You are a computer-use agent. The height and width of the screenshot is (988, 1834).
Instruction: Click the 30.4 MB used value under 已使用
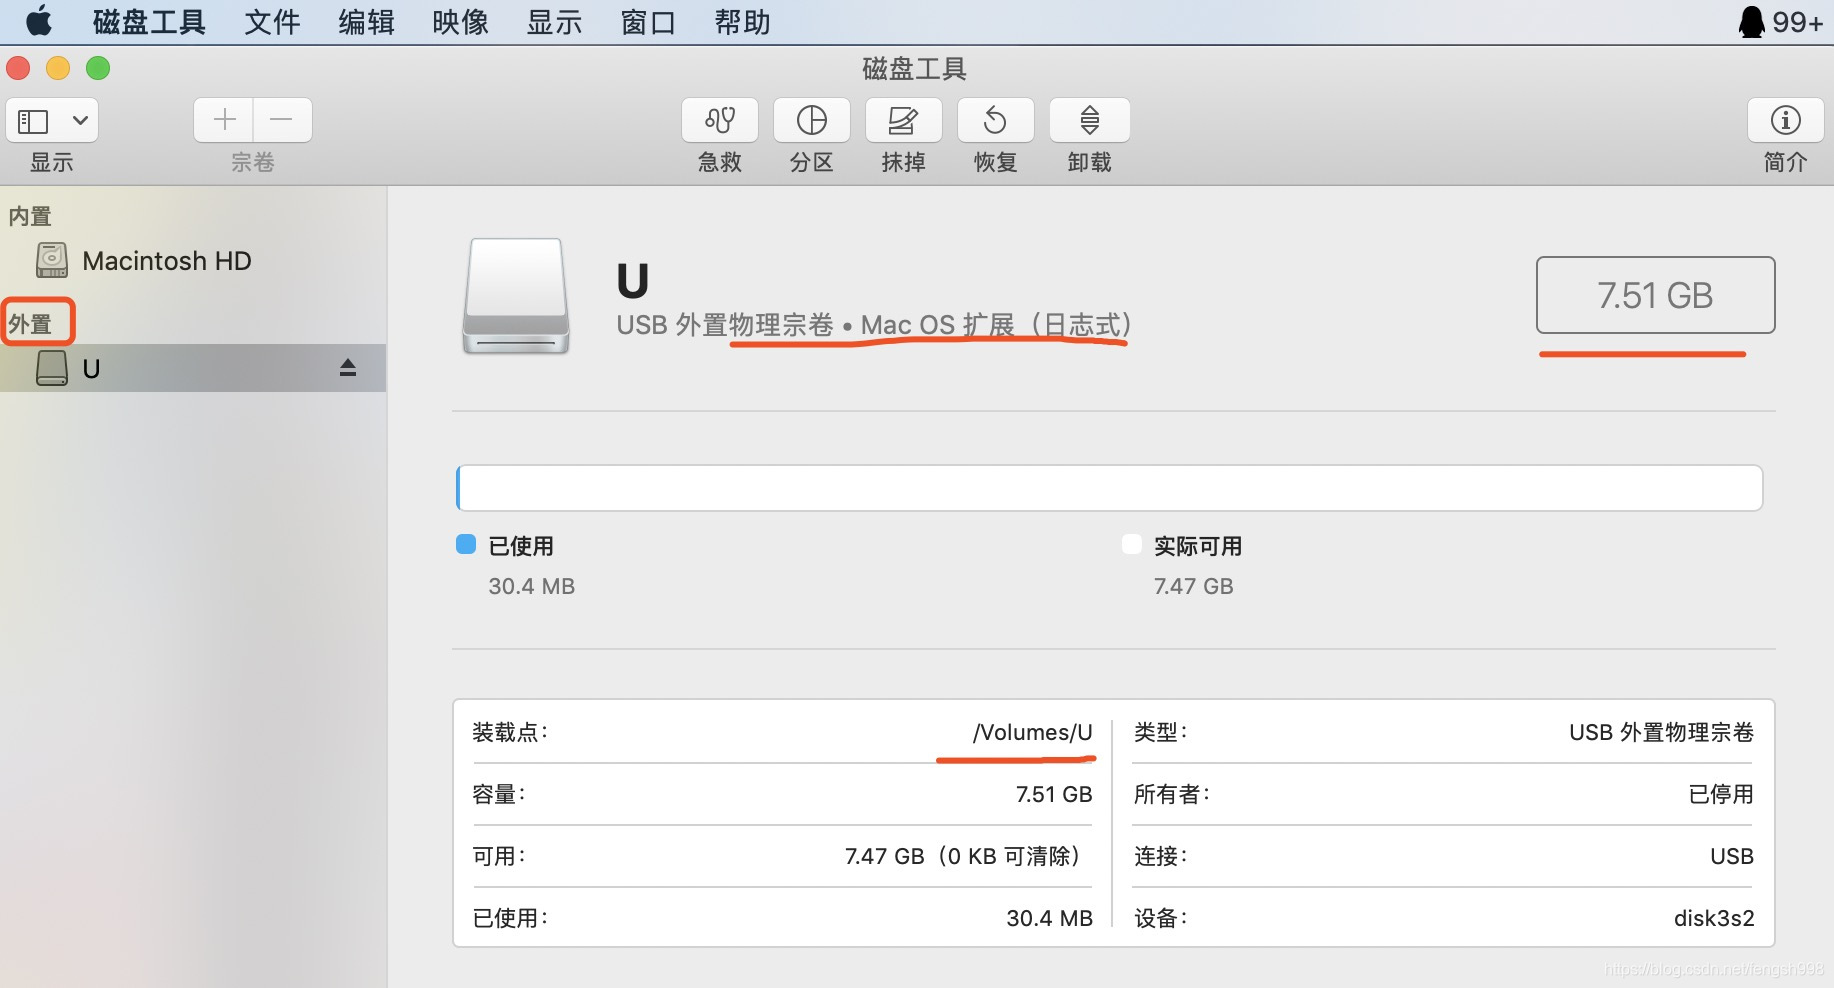(532, 586)
